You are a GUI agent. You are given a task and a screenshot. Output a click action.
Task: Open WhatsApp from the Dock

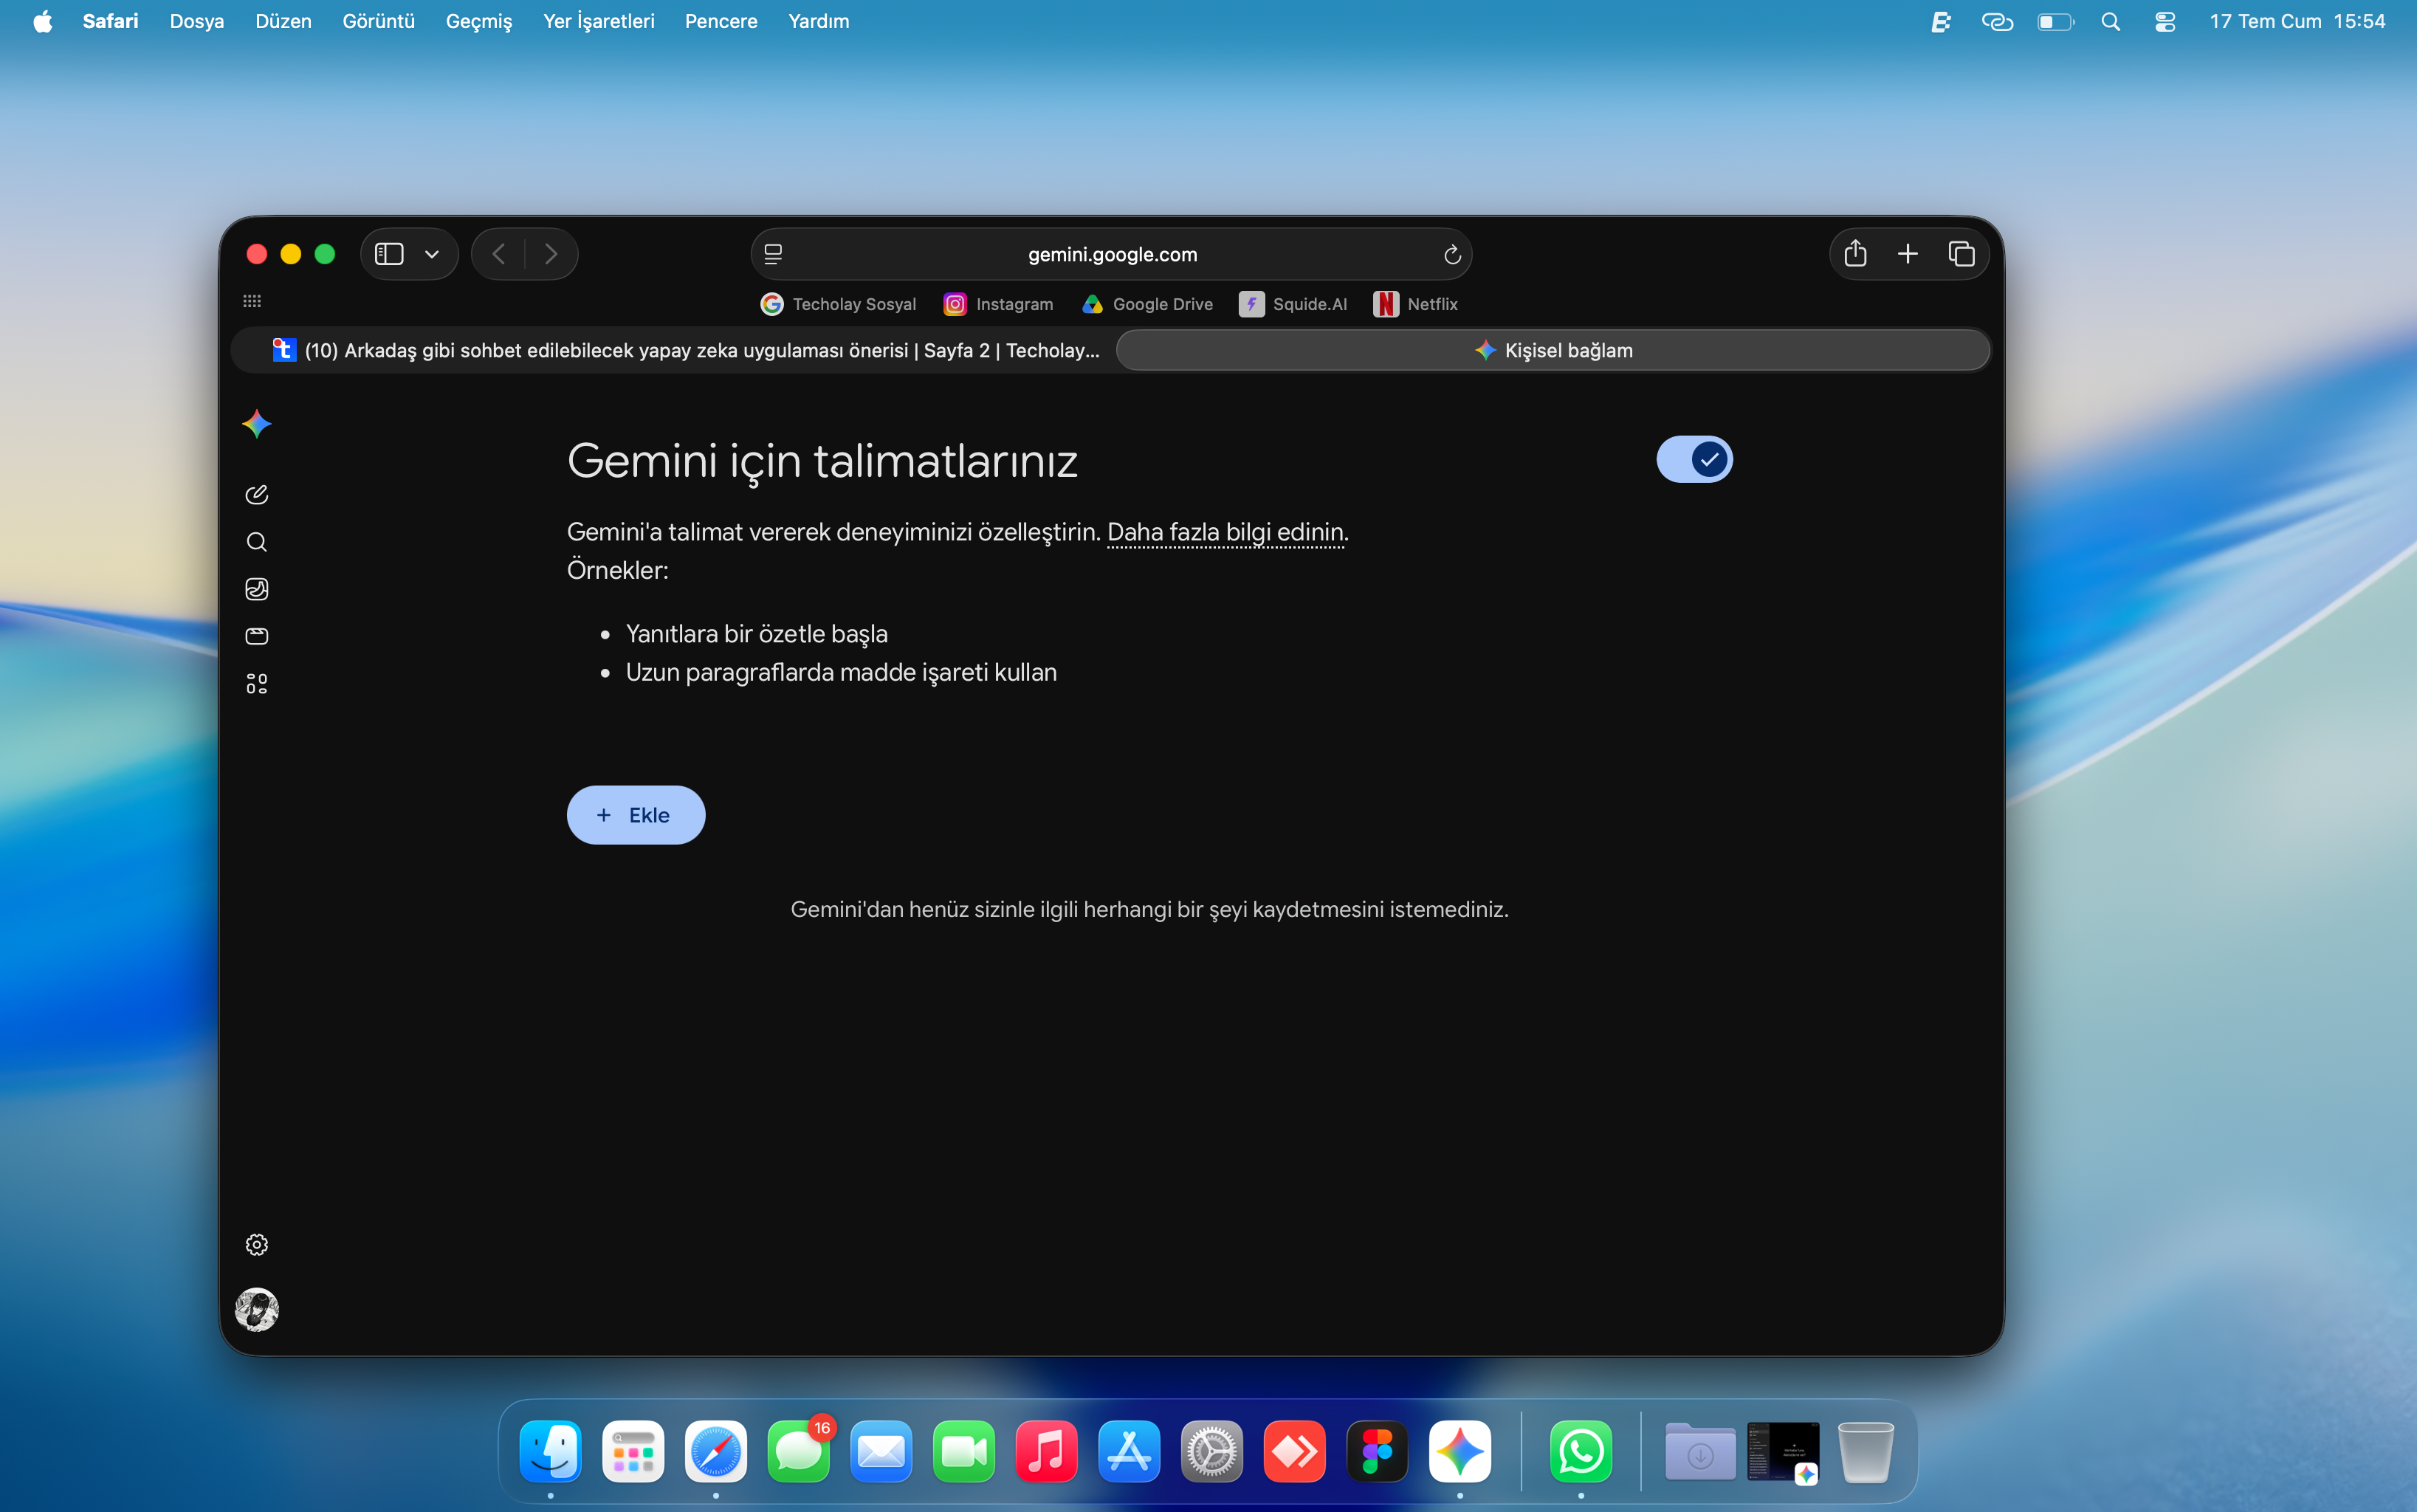(1581, 1451)
